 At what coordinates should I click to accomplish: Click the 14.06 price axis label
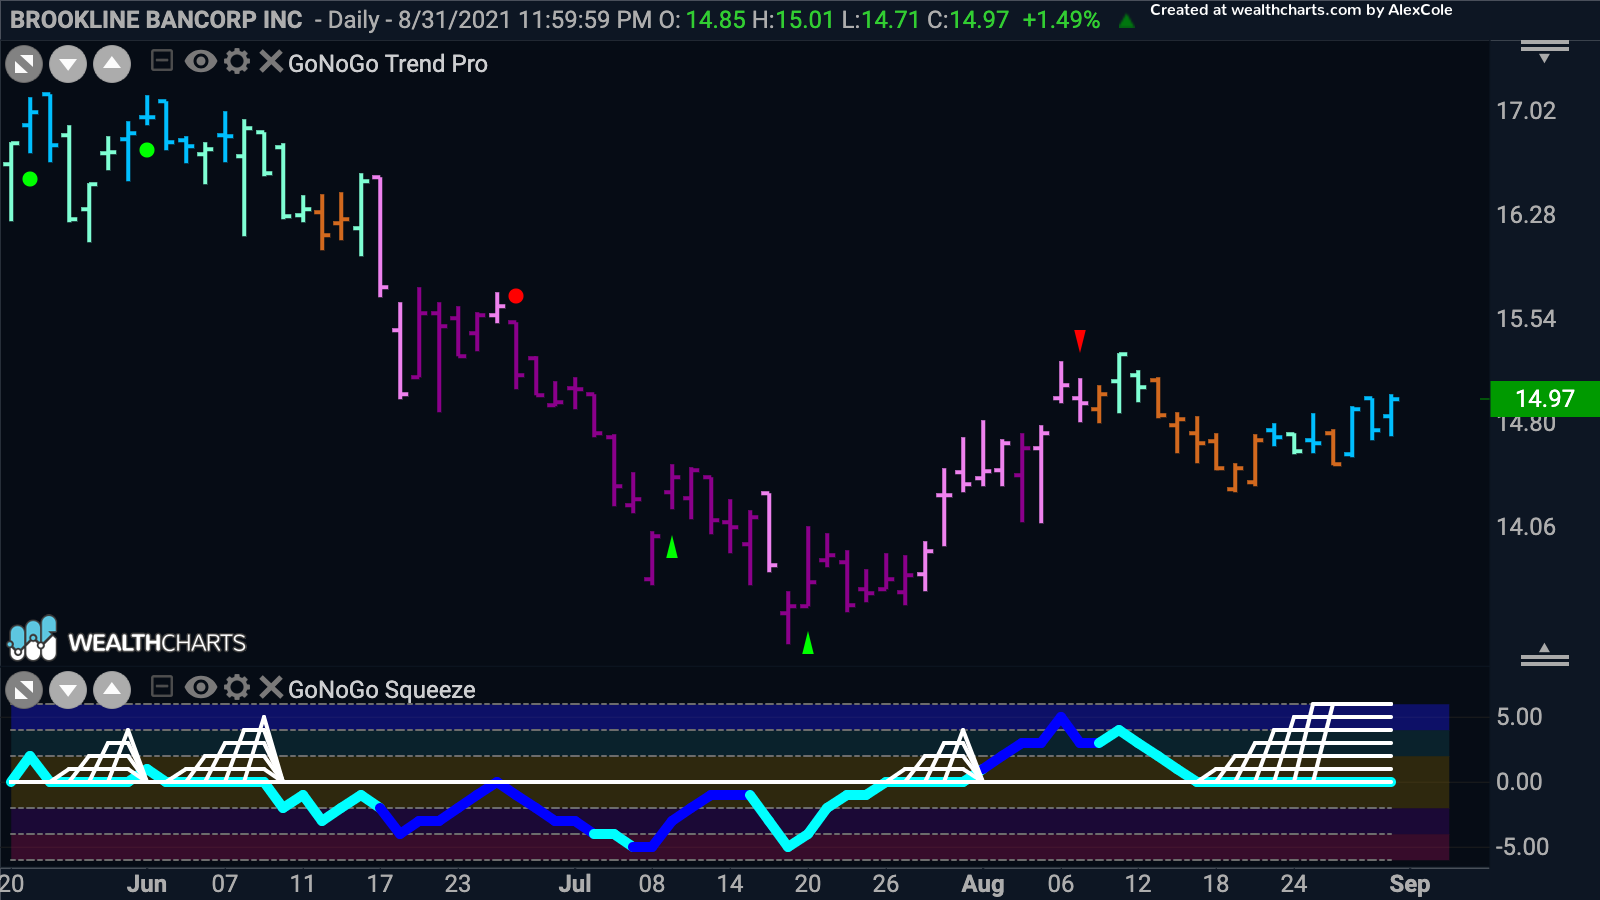tap(1526, 527)
